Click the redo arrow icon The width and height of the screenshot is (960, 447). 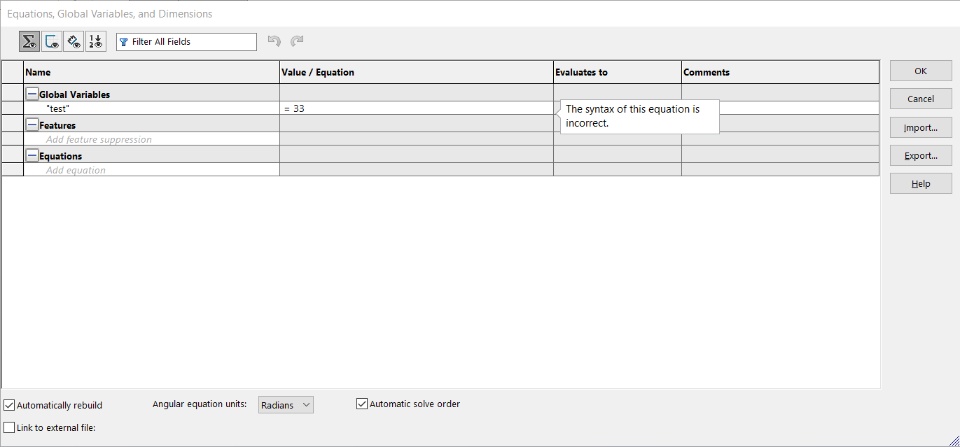pos(297,42)
